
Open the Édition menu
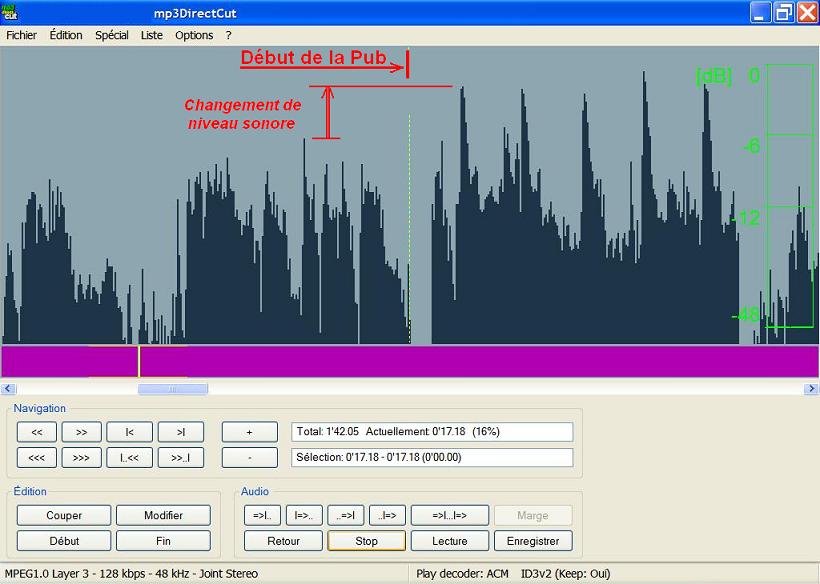pyautogui.click(x=66, y=35)
